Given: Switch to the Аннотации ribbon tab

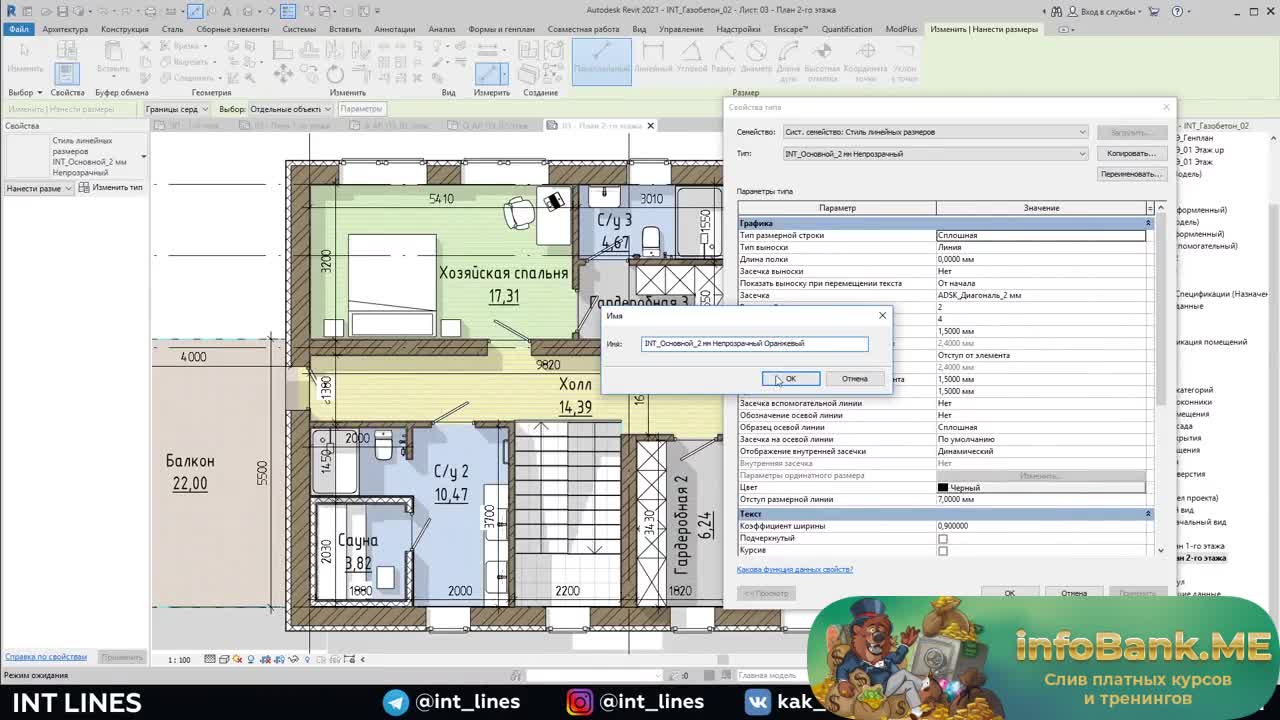Looking at the screenshot, I should (x=395, y=29).
